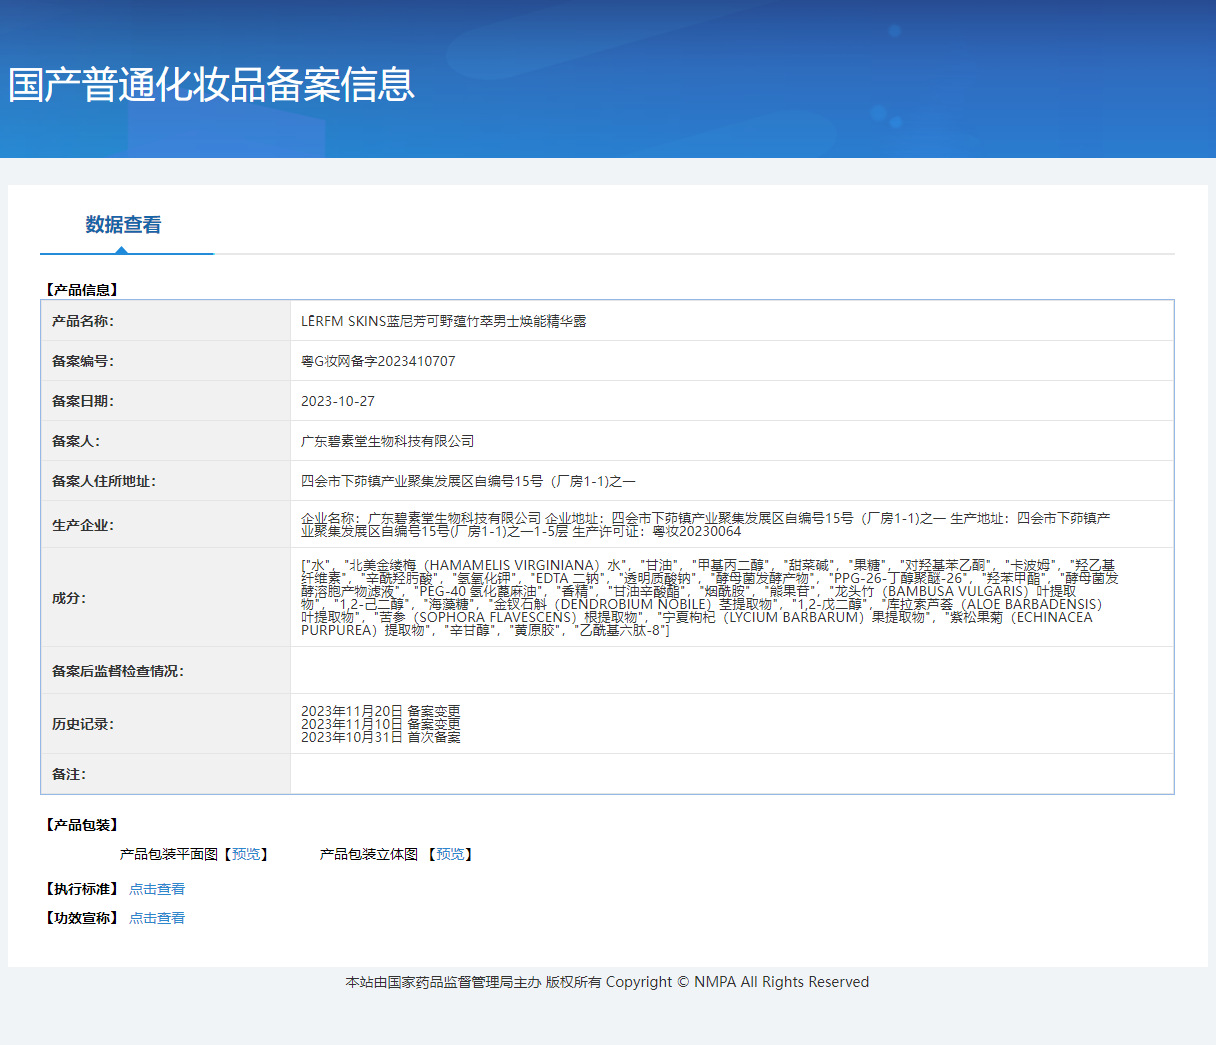Open 点击查看 link beside 执行标准
Screen dimensions: 1216x1045
[157, 889]
